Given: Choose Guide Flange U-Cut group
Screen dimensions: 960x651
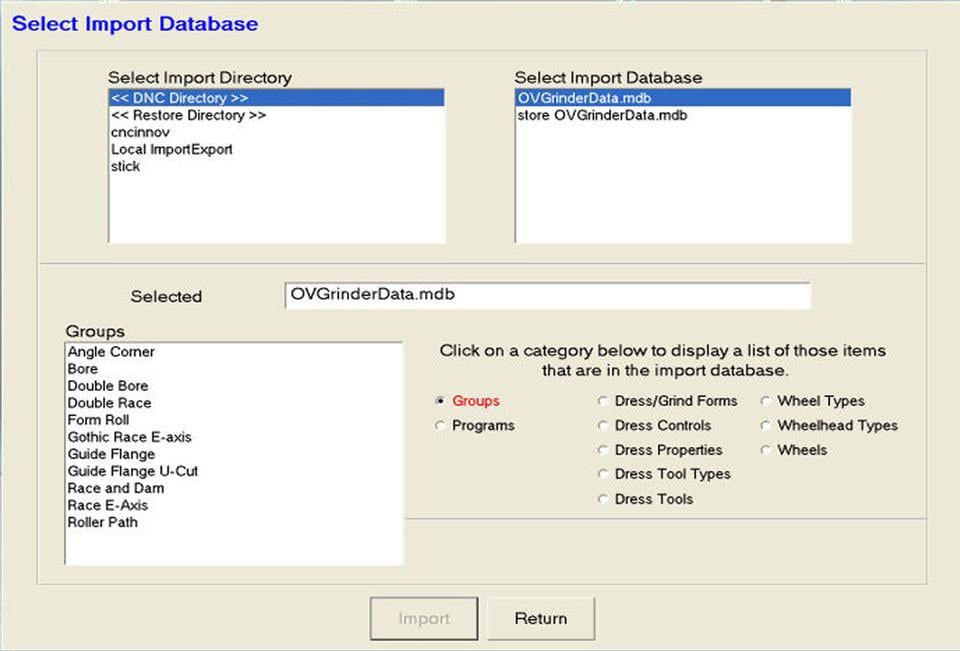Looking at the screenshot, I should 133,471.
